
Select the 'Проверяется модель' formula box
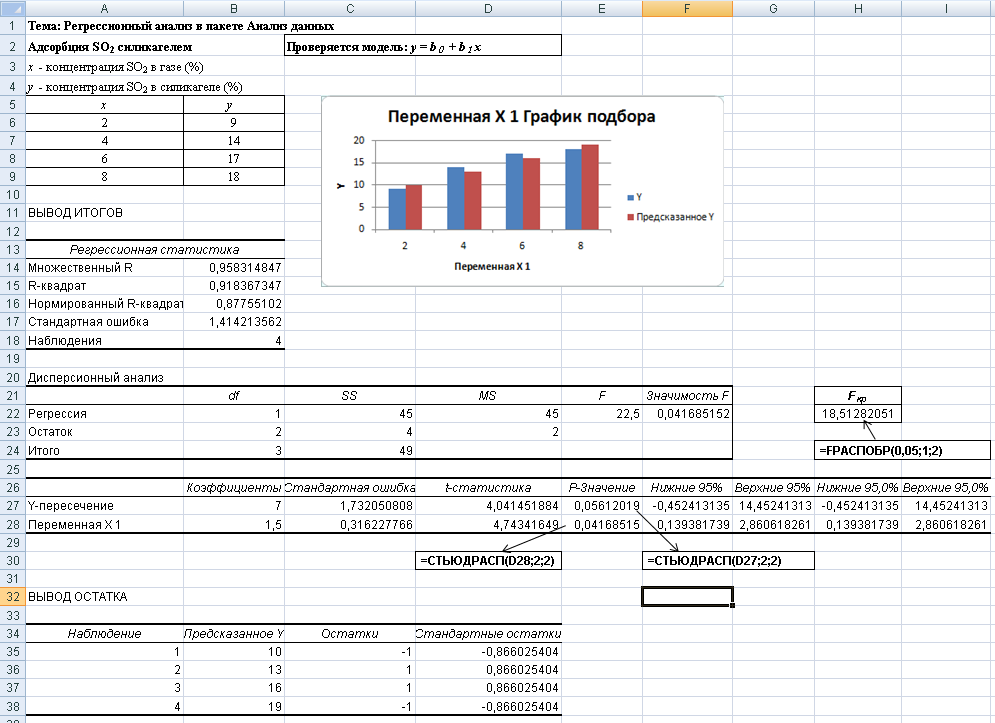click(423, 46)
